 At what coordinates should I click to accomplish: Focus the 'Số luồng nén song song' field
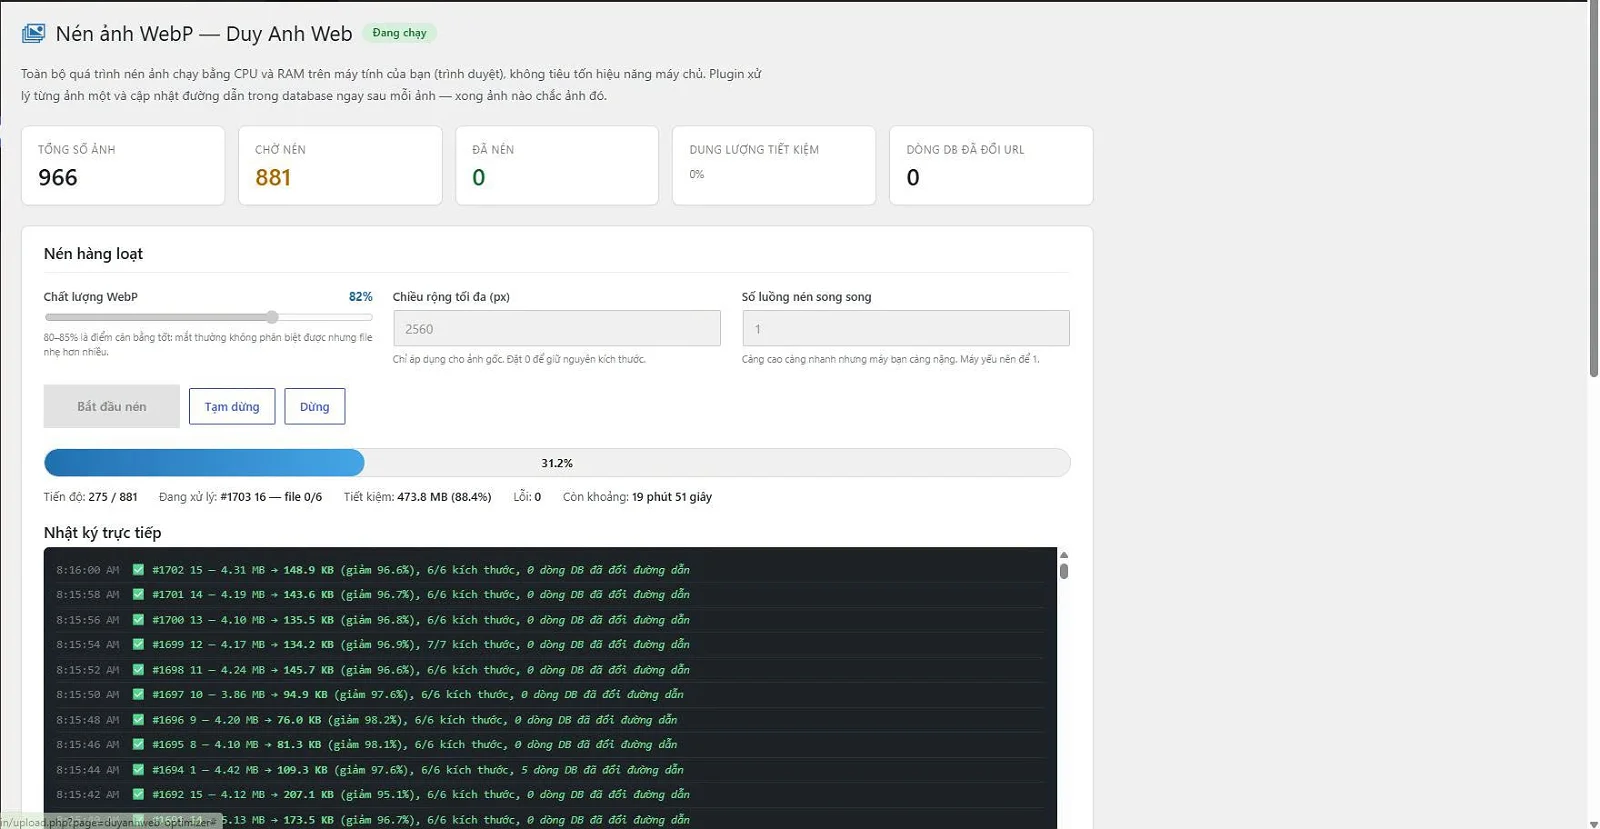[906, 329]
